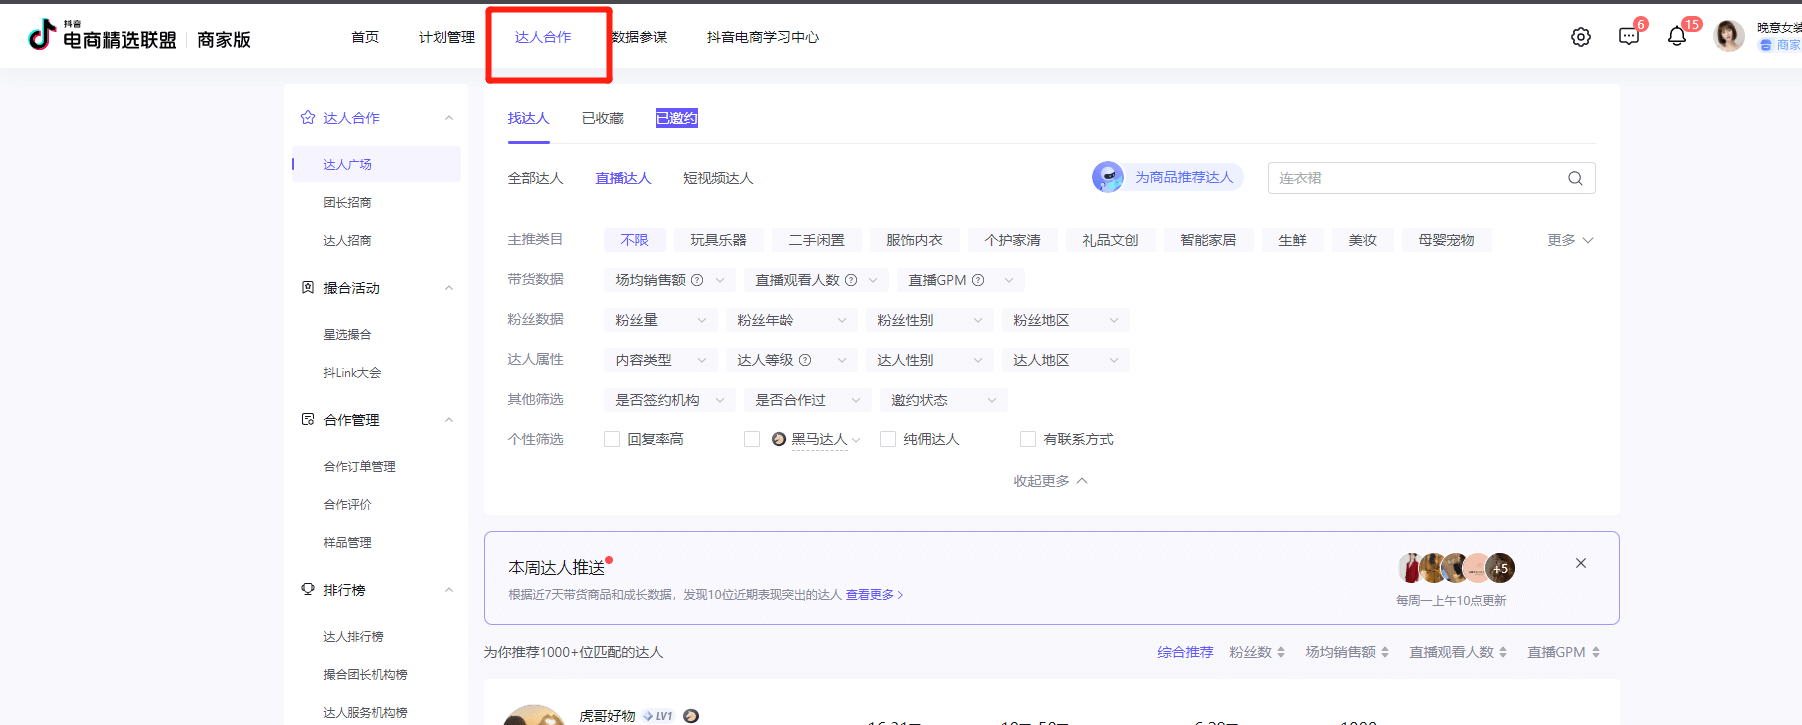Image resolution: width=1802 pixels, height=725 pixels.
Task: Open the messages chat icon with badge 6
Action: (1629, 37)
